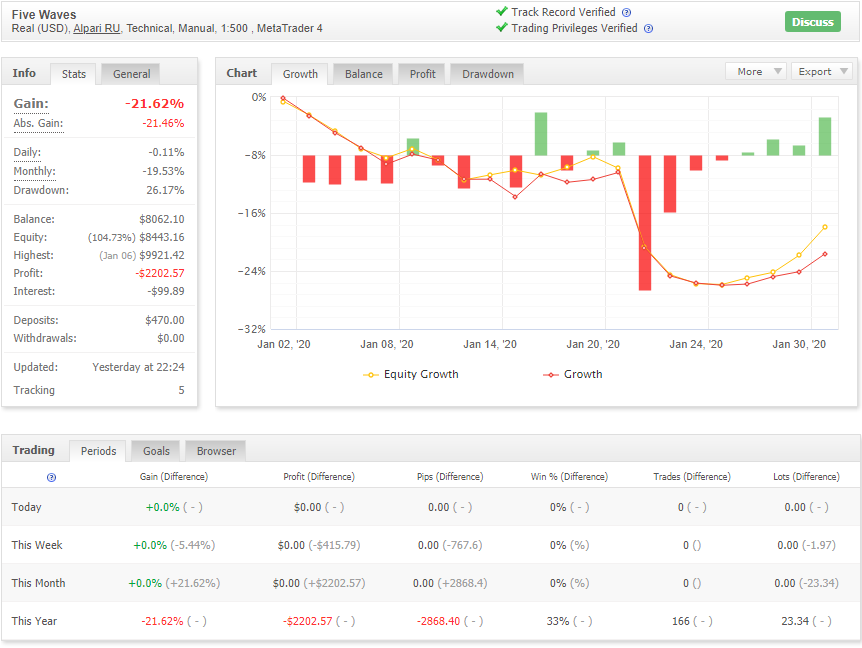The image size is (862, 648).
Task: Toggle Equity Growth series in legend
Action: (411, 374)
